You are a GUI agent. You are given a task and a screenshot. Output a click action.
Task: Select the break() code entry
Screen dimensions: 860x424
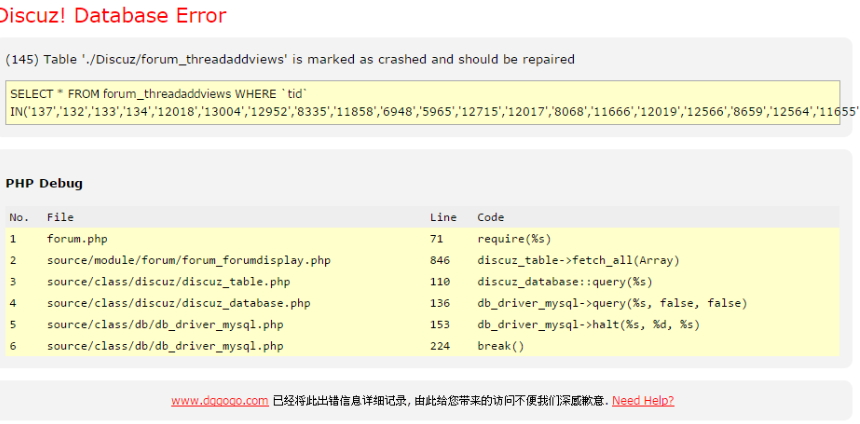[x=501, y=346]
